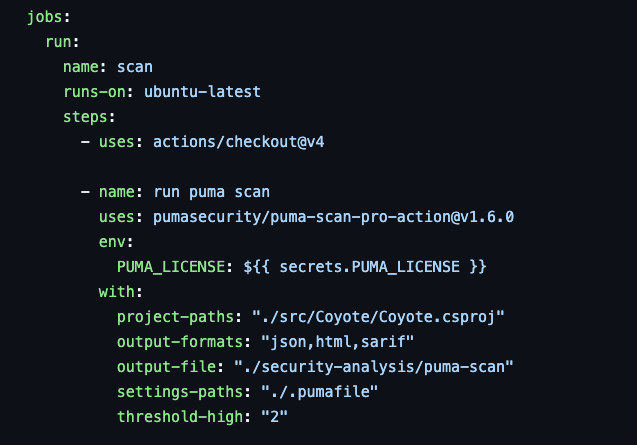Image resolution: width=637 pixels, height=445 pixels.
Task: Click the "json,html,sarif" value string
Action: point(328,342)
